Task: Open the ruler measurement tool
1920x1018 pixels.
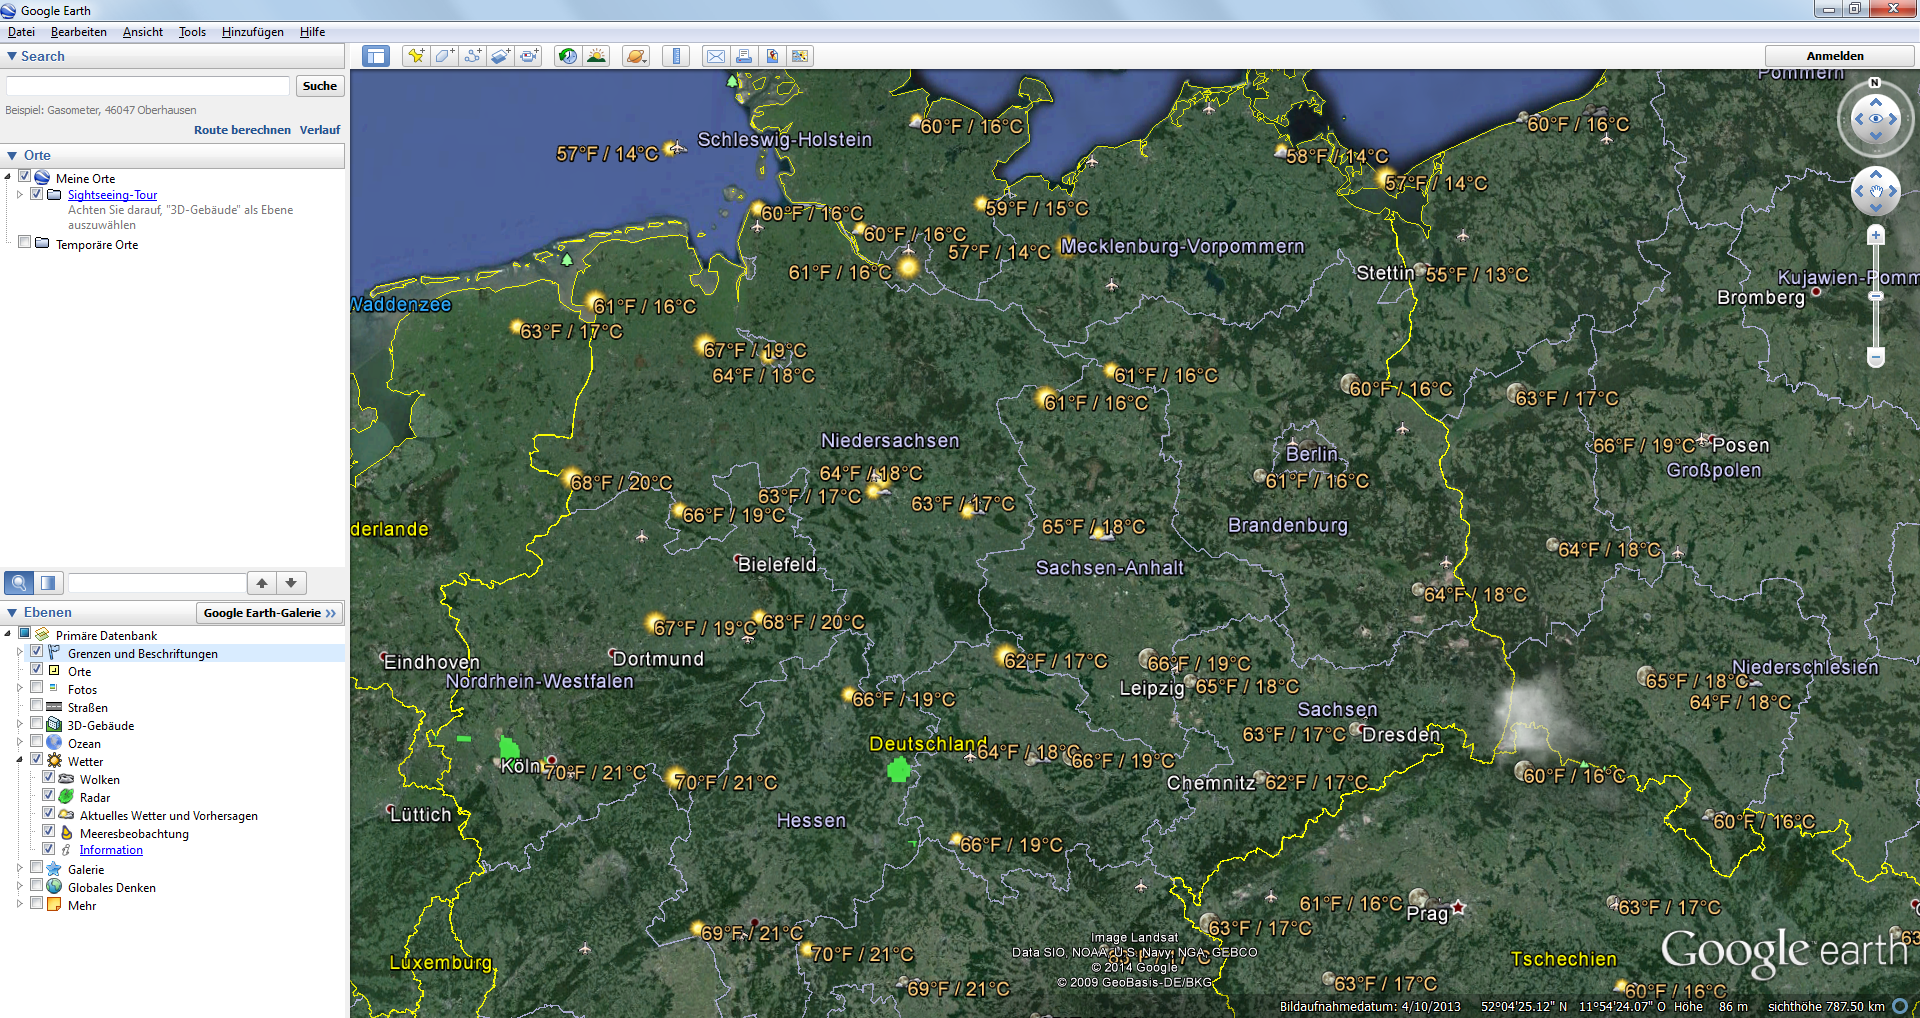Action: pyautogui.click(x=676, y=56)
